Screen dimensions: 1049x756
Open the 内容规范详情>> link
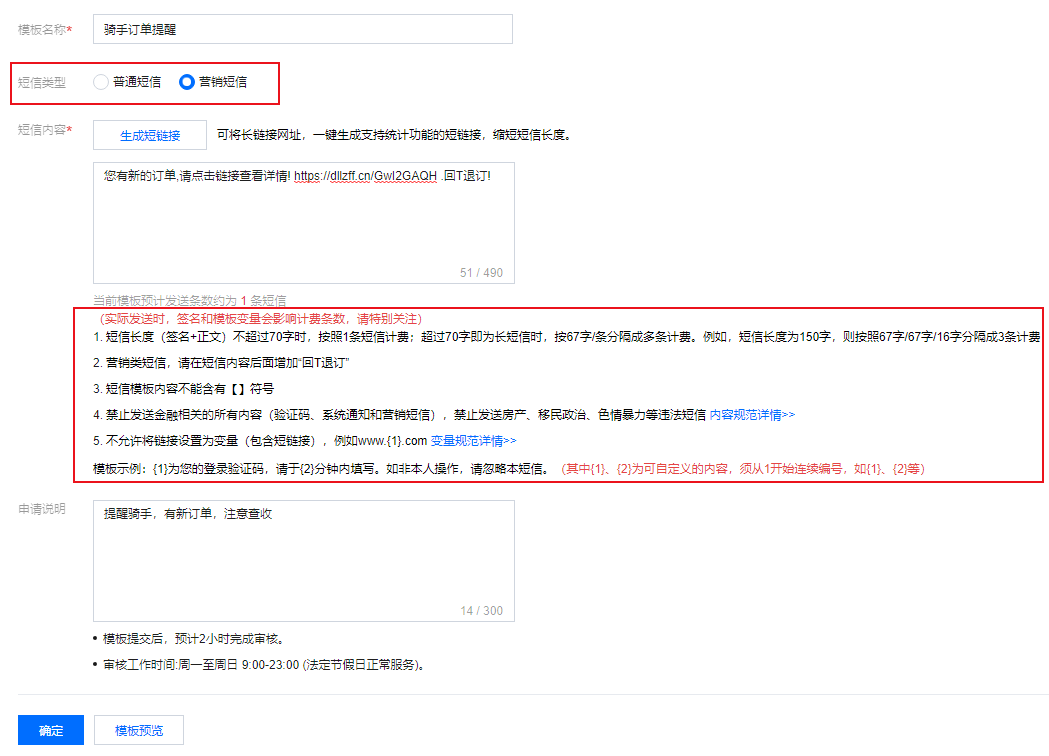point(752,415)
